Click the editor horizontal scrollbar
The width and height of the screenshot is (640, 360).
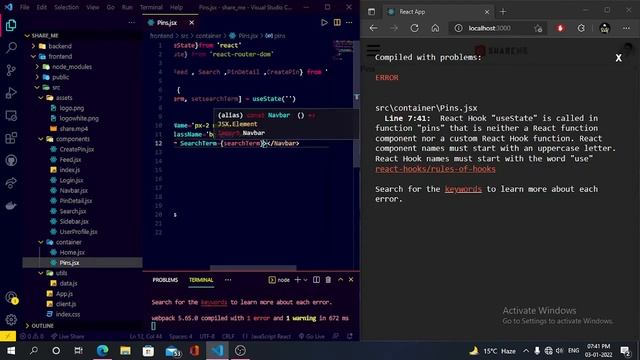click(x=253, y=268)
